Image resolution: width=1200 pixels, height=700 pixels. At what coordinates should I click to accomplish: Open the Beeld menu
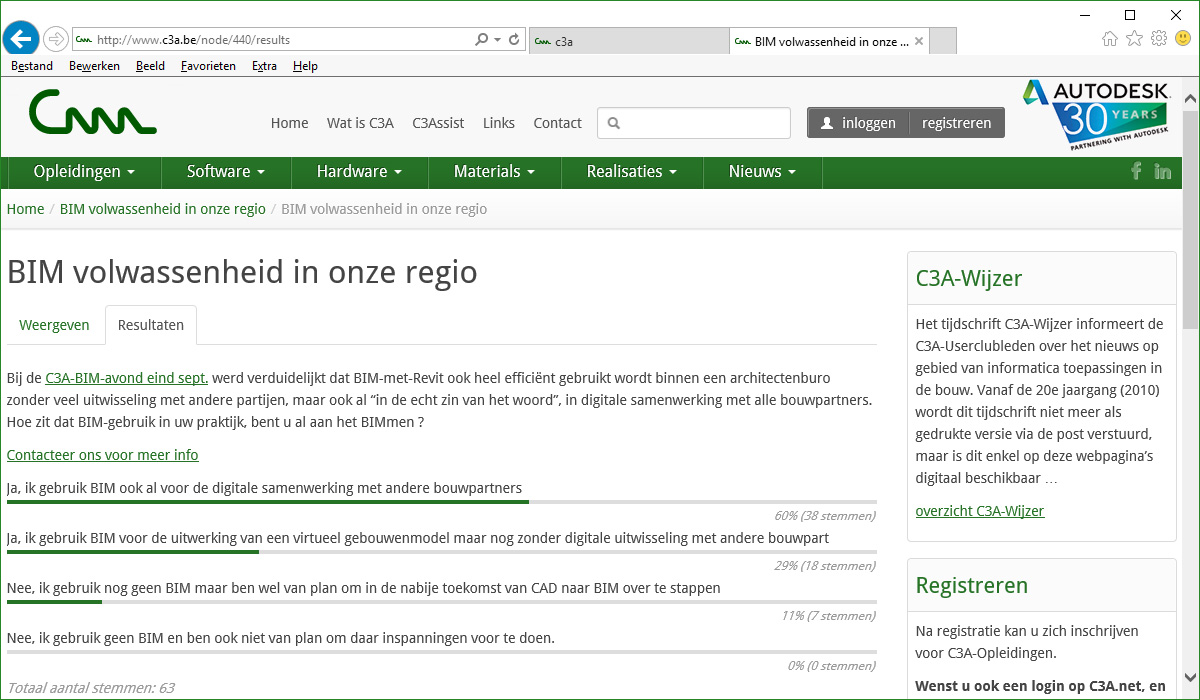pos(150,66)
